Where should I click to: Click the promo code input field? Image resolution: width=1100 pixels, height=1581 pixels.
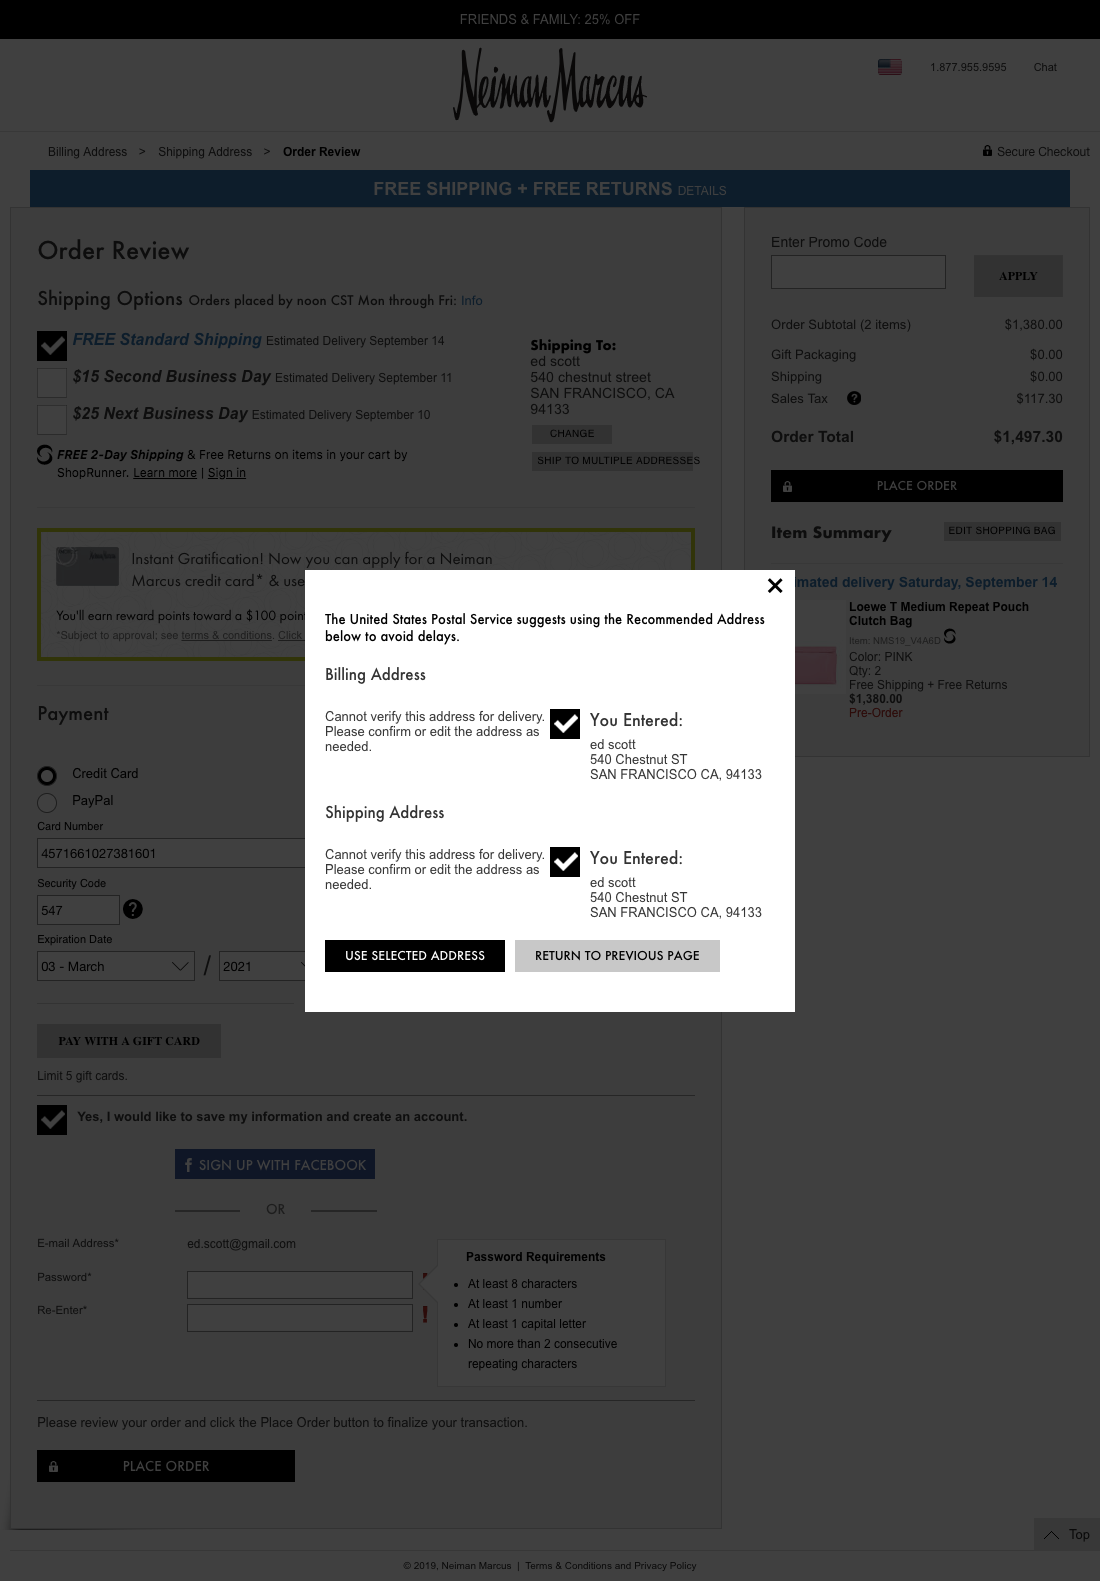[858, 272]
